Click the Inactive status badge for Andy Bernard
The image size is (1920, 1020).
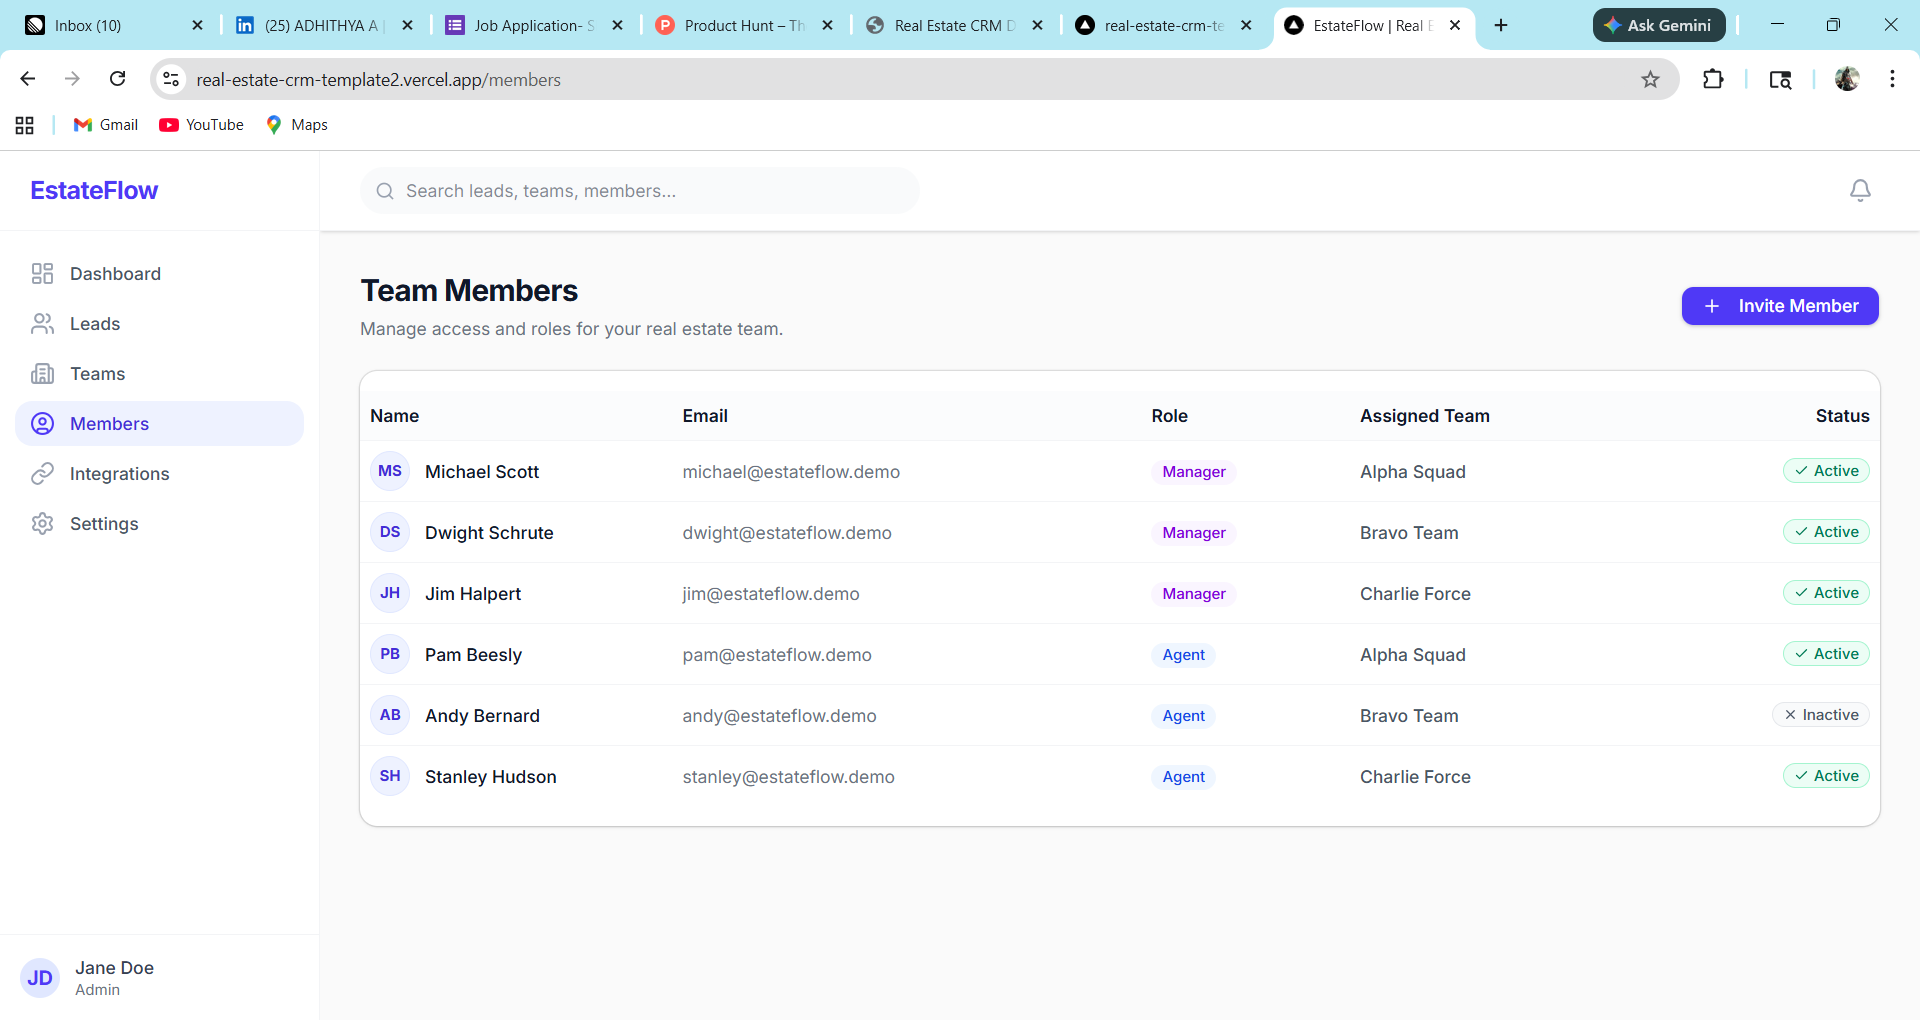1821,714
